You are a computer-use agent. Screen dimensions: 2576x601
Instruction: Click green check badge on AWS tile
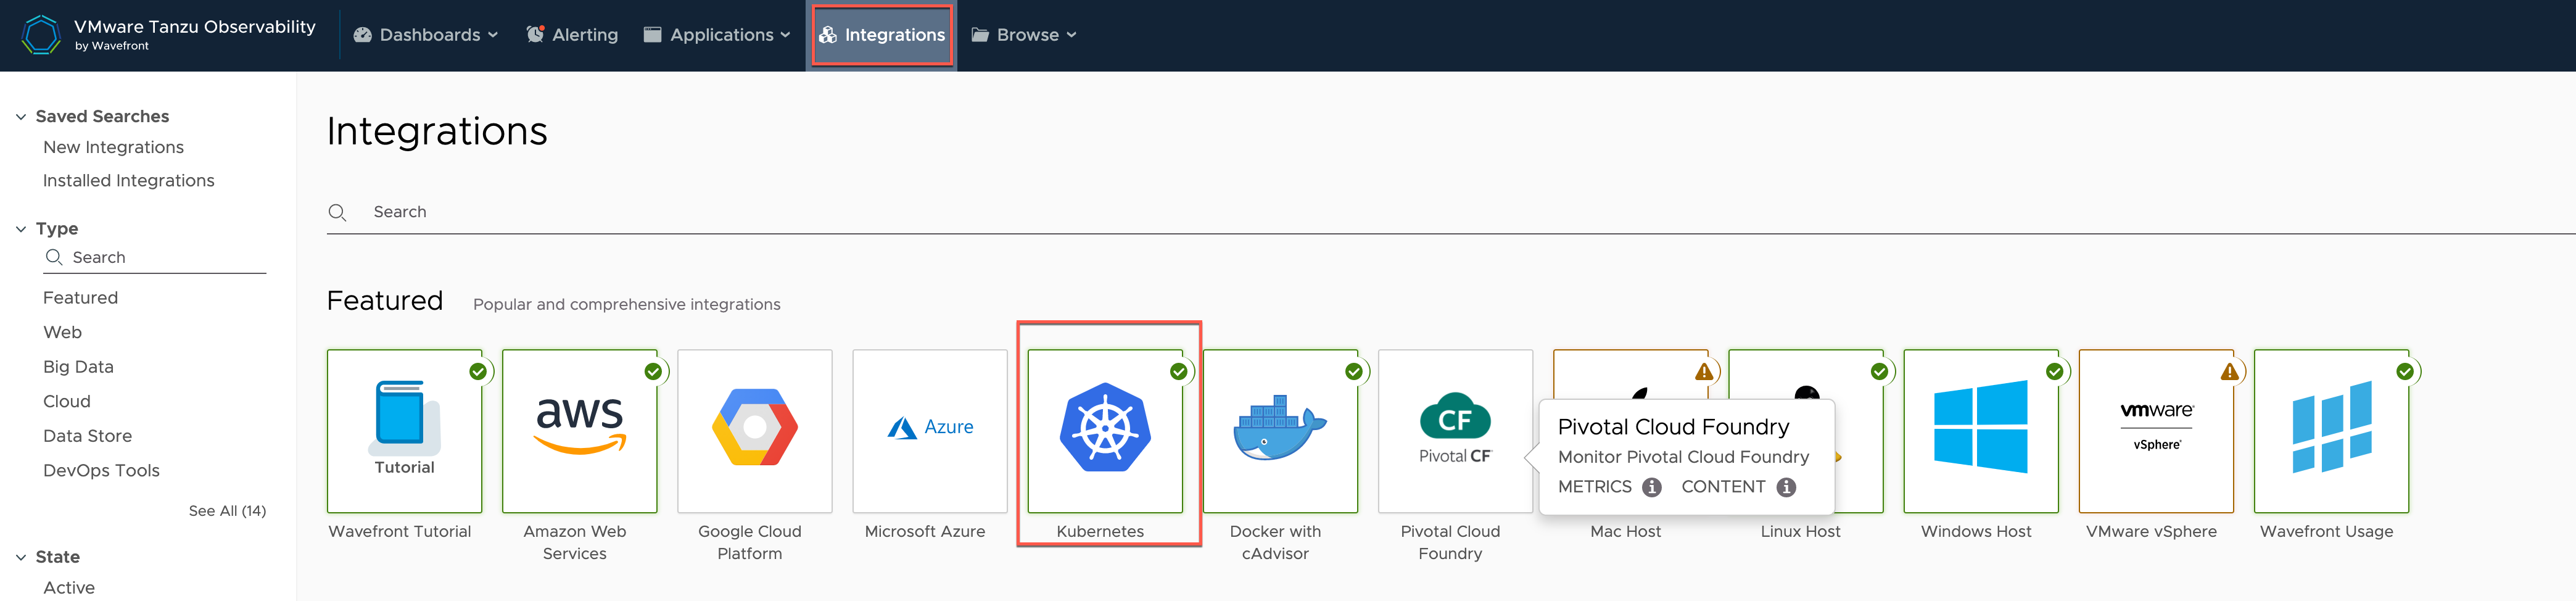[653, 372]
